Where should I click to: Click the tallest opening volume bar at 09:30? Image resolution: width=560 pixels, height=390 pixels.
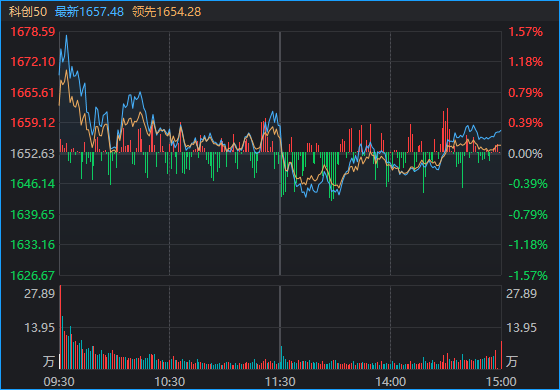coord(60,327)
